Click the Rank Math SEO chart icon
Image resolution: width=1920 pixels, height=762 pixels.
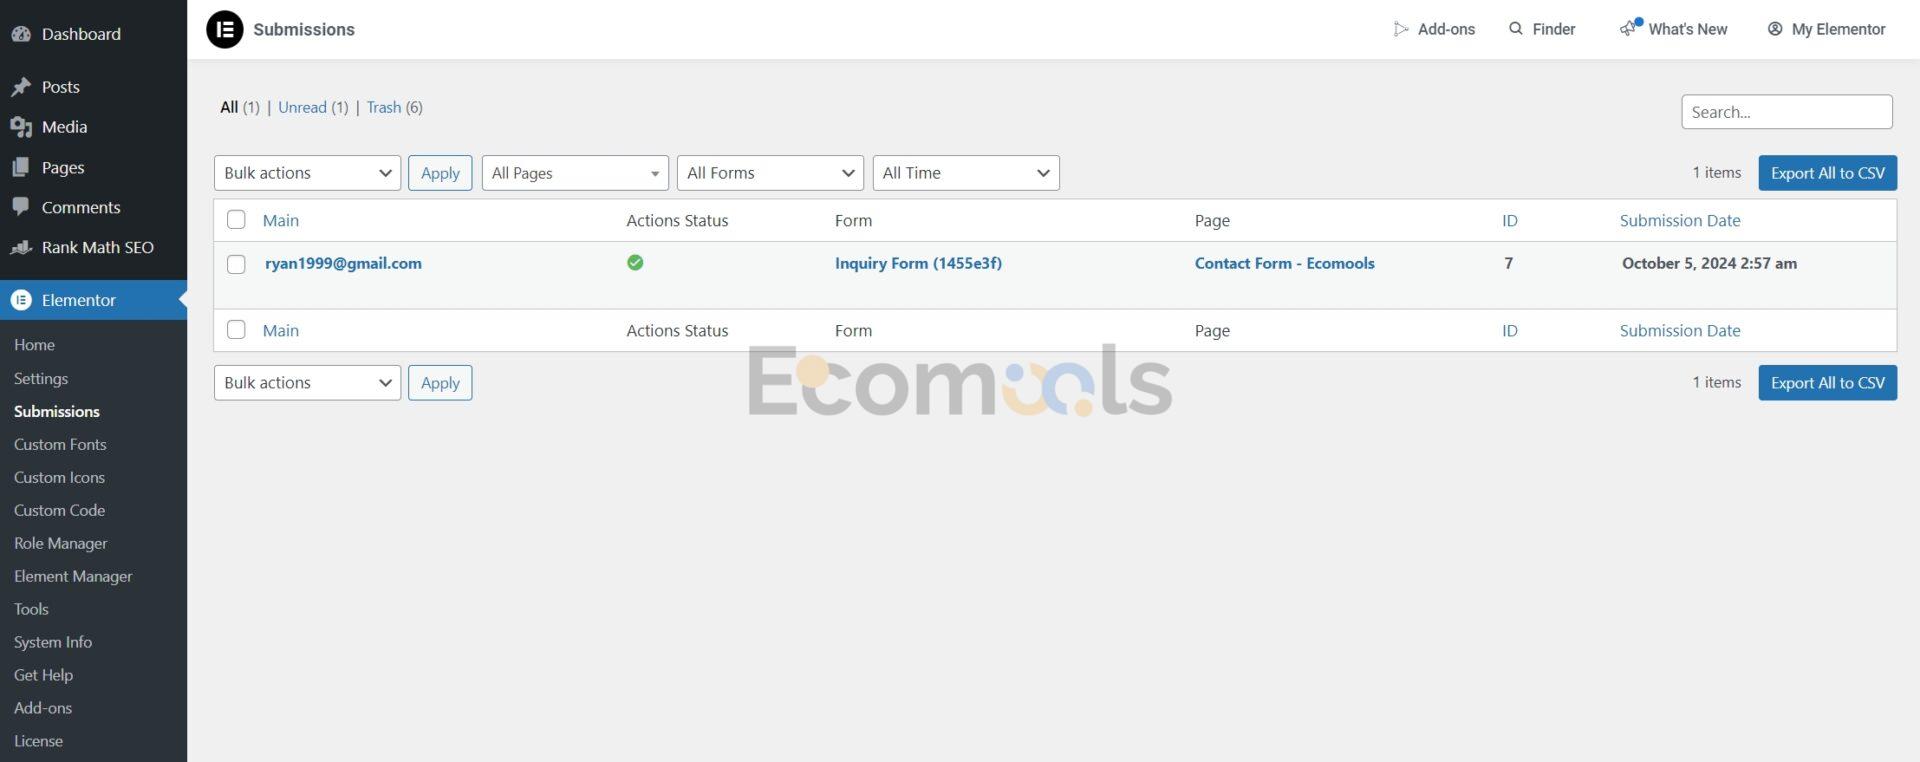pyautogui.click(x=21, y=247)
